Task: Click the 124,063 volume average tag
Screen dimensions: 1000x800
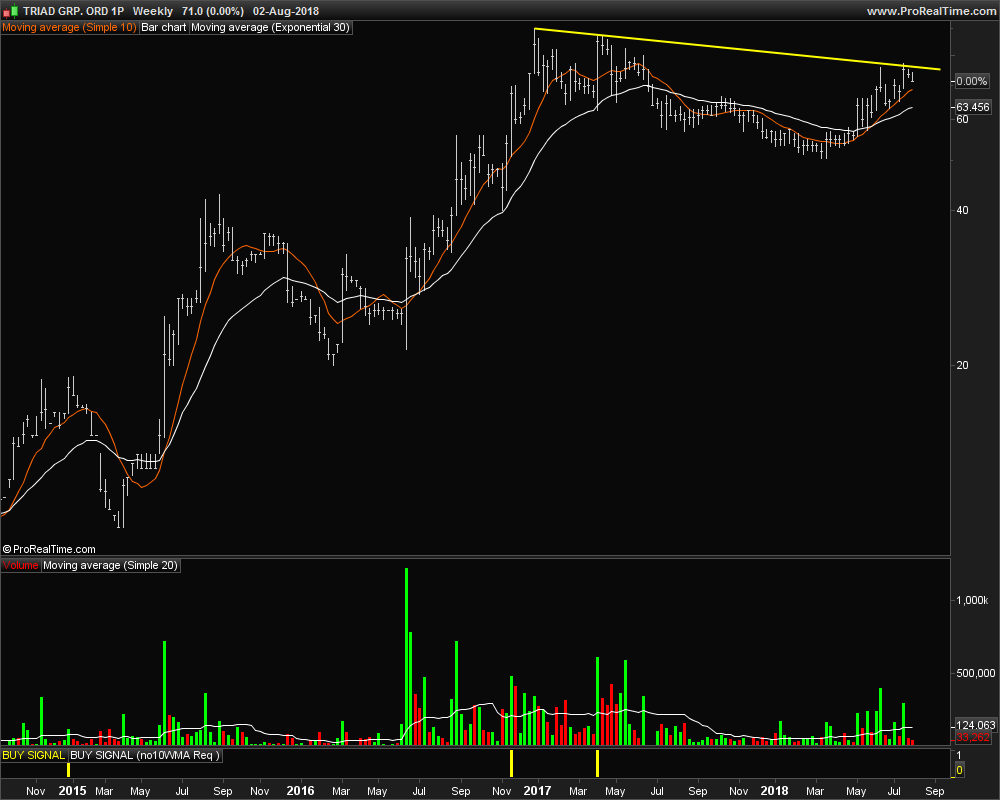Action: pos(975,725)
